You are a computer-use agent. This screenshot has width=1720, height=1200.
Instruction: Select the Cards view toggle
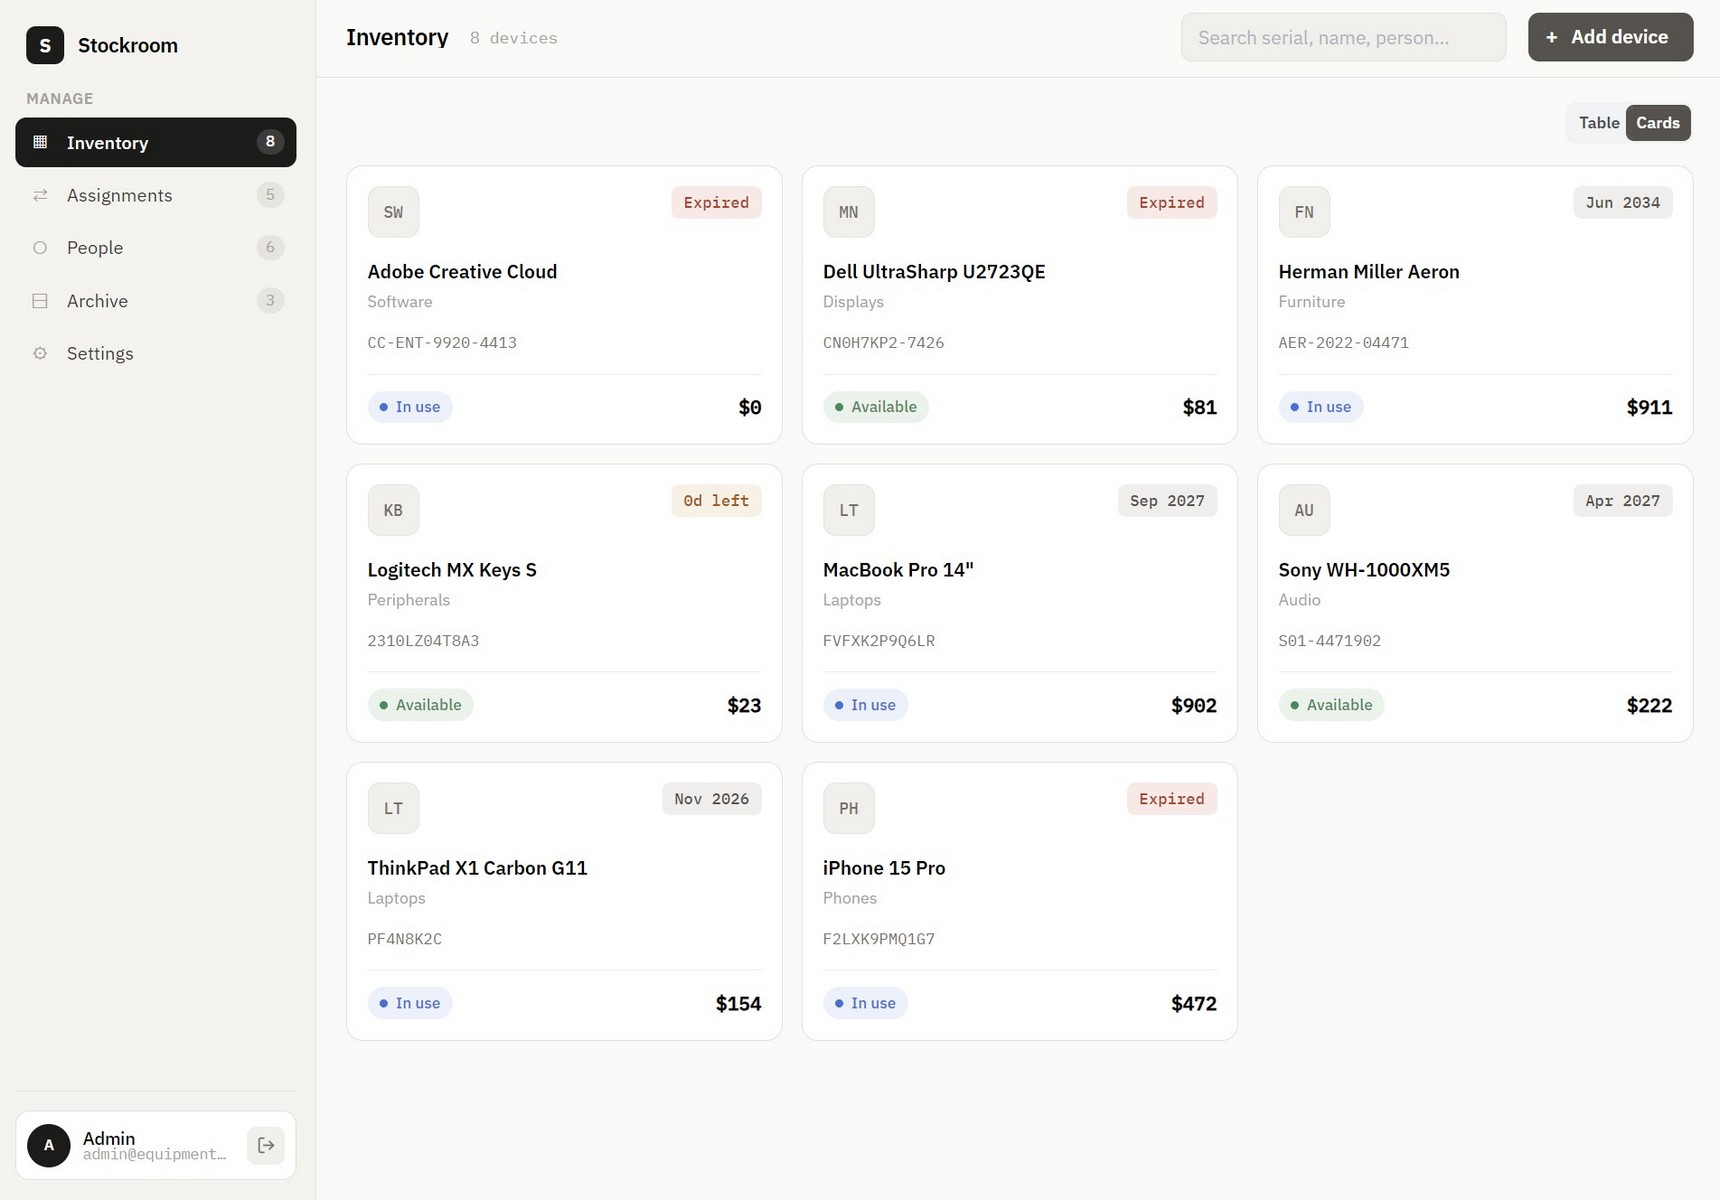[1658, 123]
